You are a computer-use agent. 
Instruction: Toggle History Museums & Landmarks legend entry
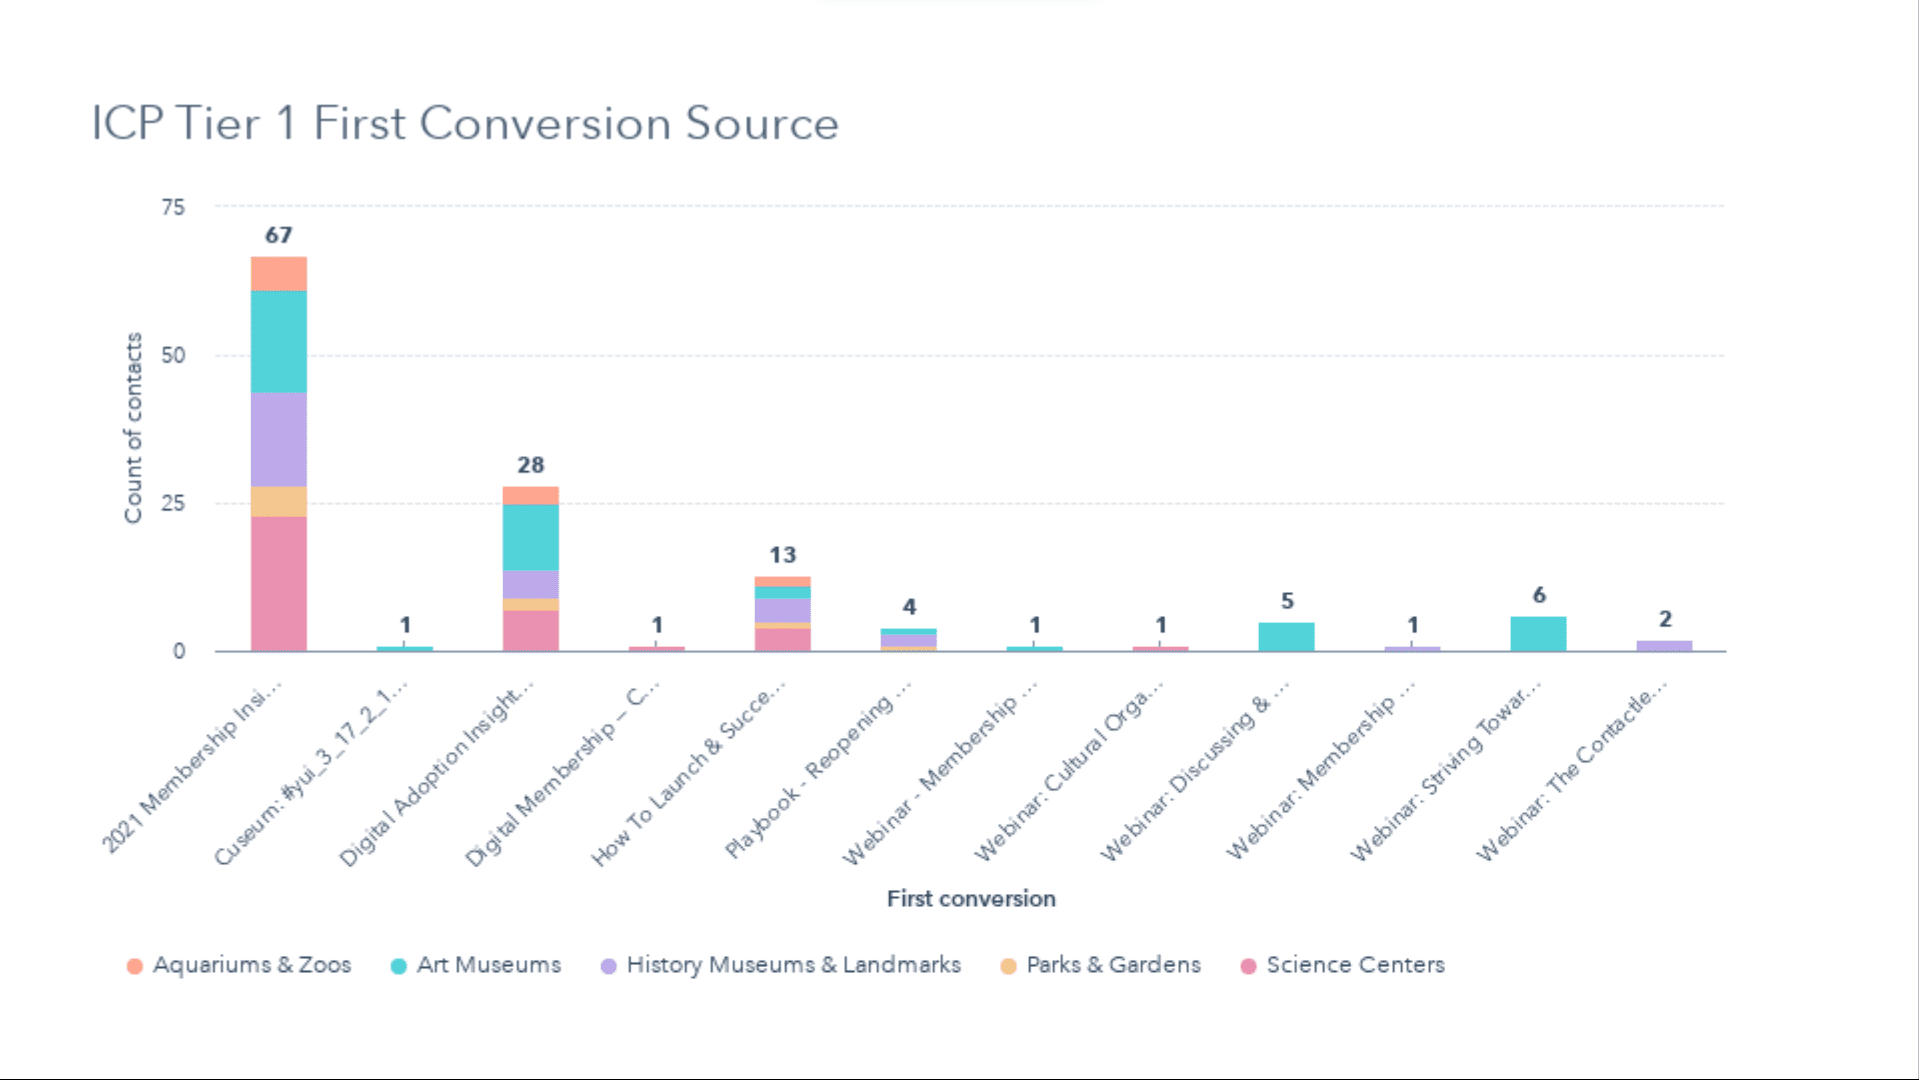(781, 965)
